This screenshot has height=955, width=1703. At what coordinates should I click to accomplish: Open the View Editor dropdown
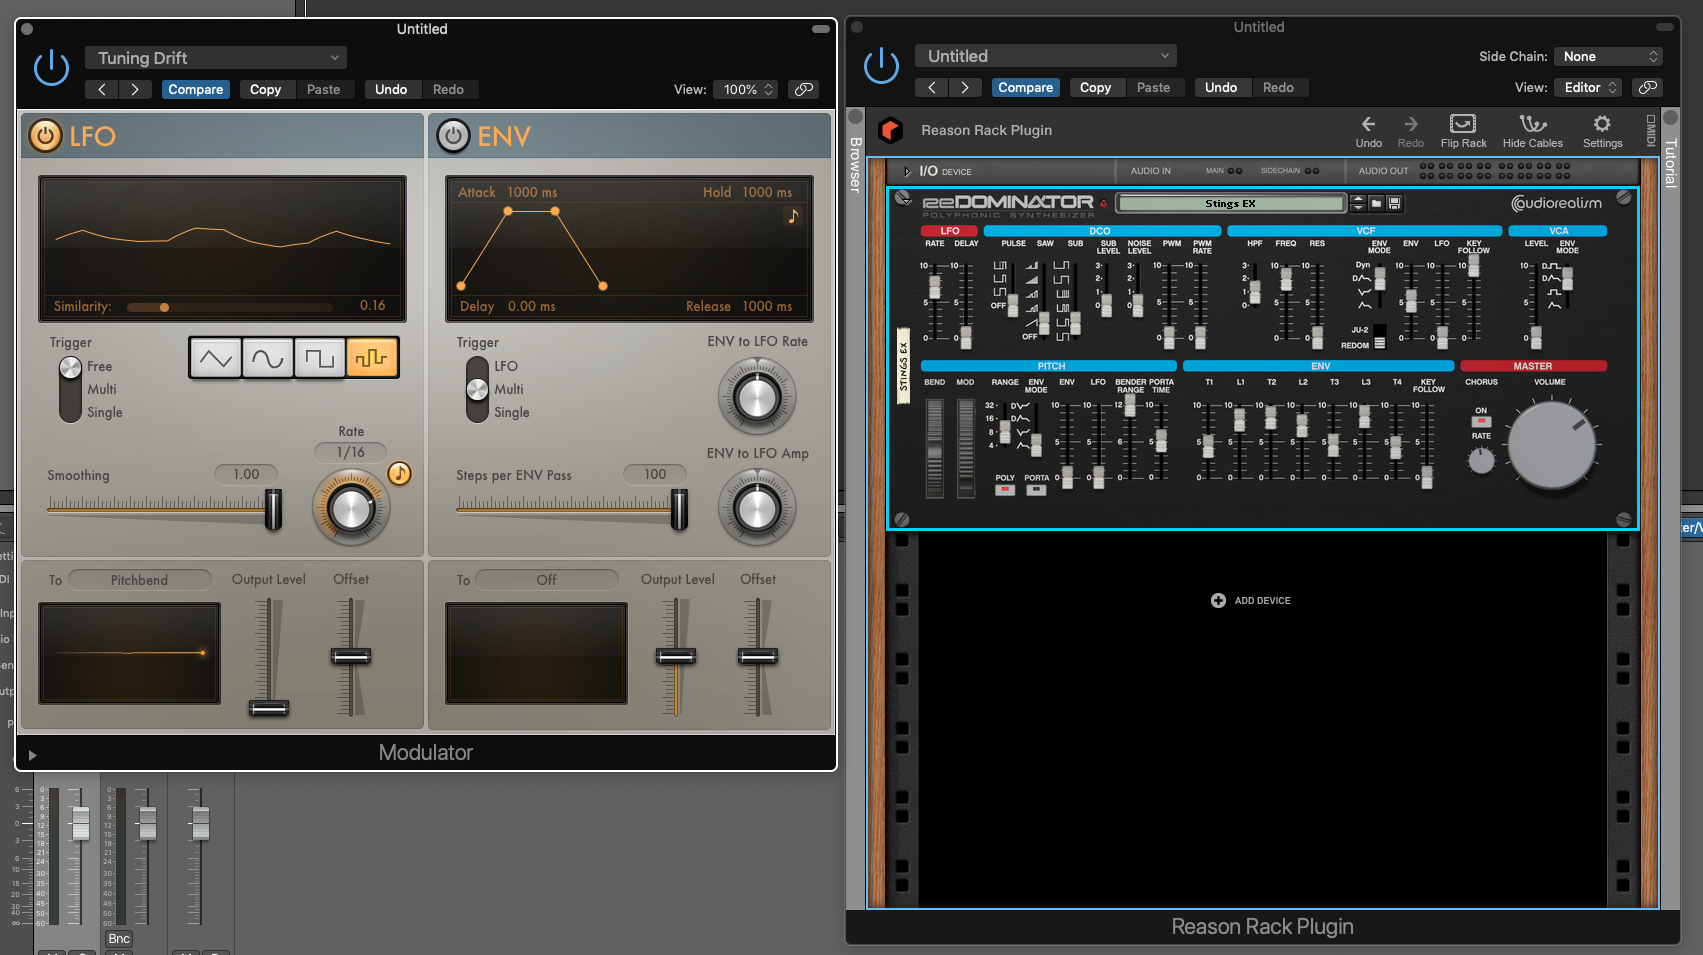point(1589,87)
